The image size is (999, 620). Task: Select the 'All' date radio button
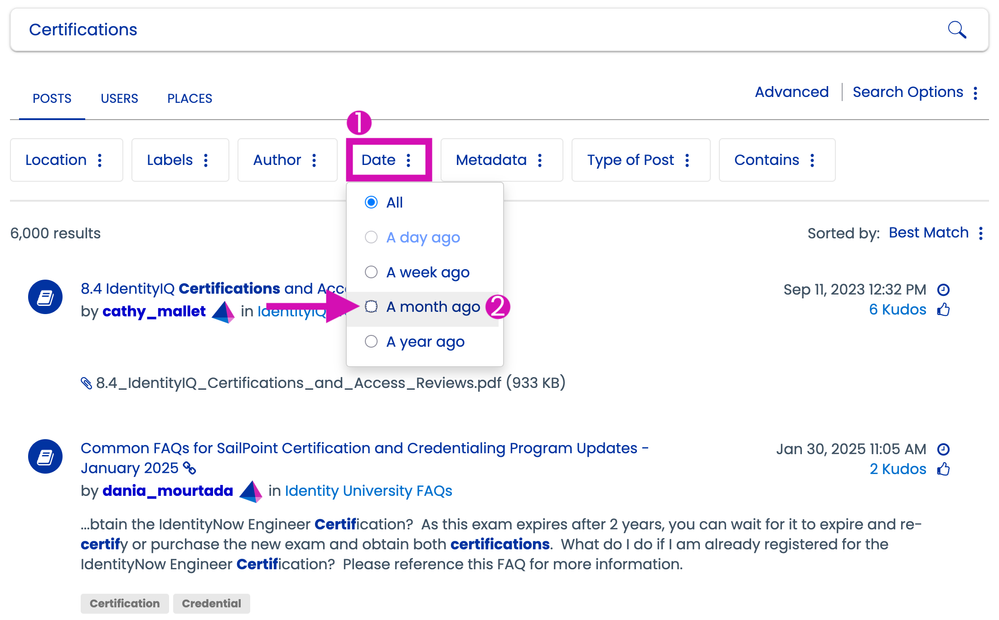coord(371,203)
